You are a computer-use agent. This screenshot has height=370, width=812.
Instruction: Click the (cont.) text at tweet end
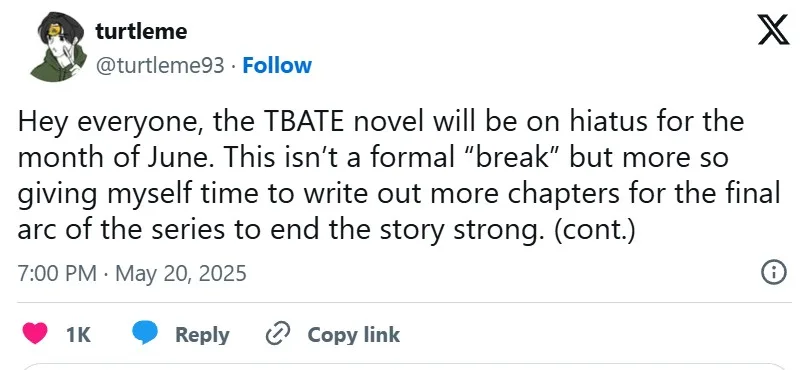click(594, 229)
